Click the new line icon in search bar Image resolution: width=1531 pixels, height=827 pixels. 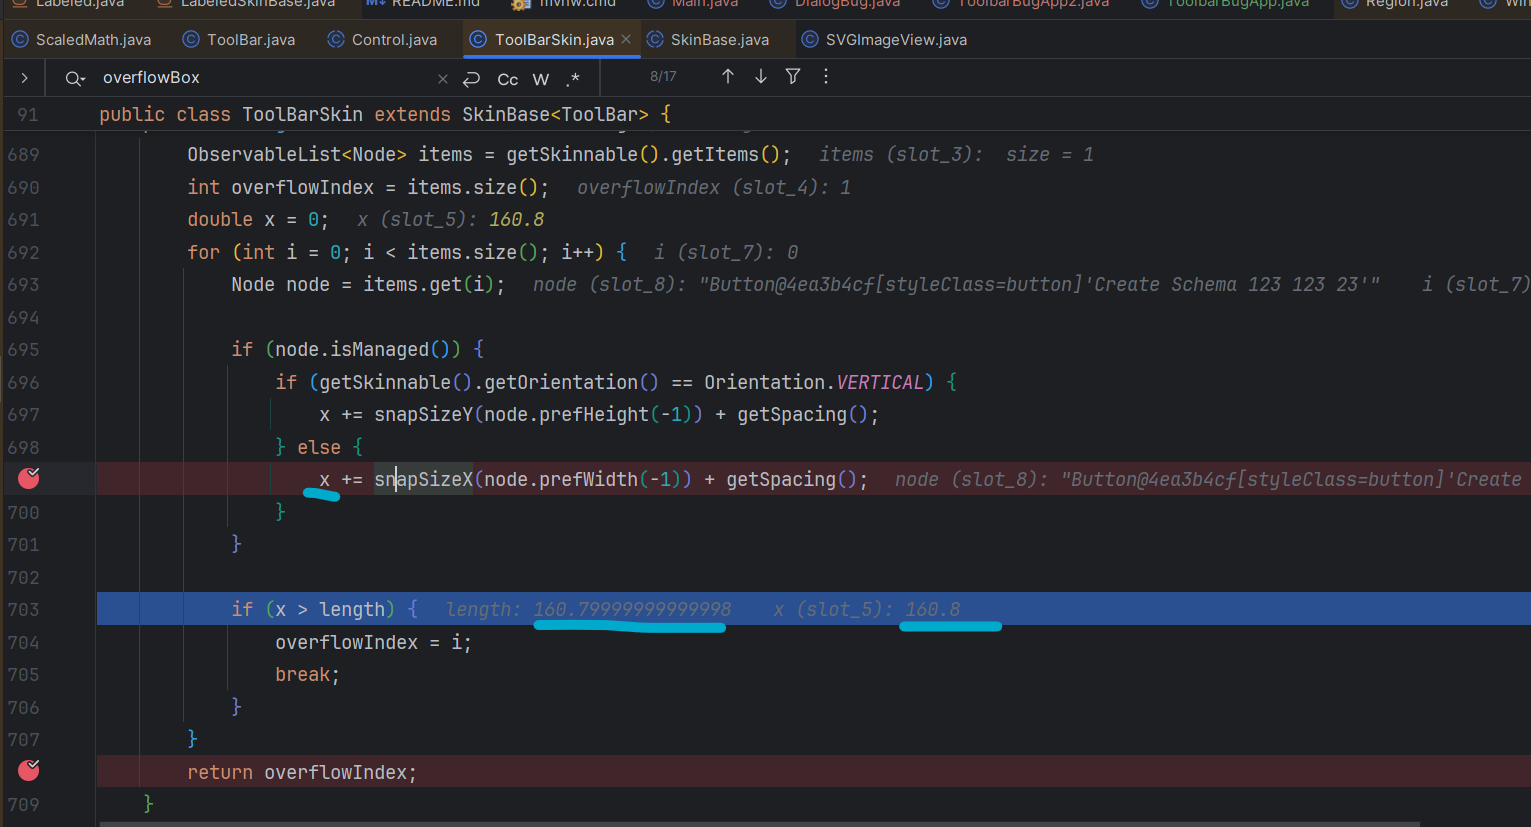(x=472, y=79)
